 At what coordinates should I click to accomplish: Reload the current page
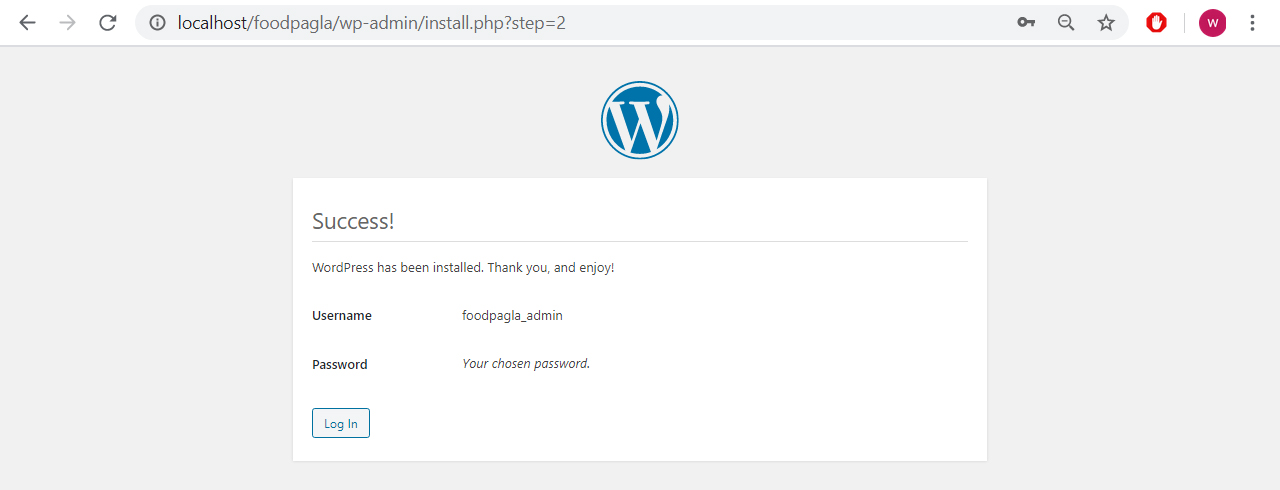(x=108, y=23)
